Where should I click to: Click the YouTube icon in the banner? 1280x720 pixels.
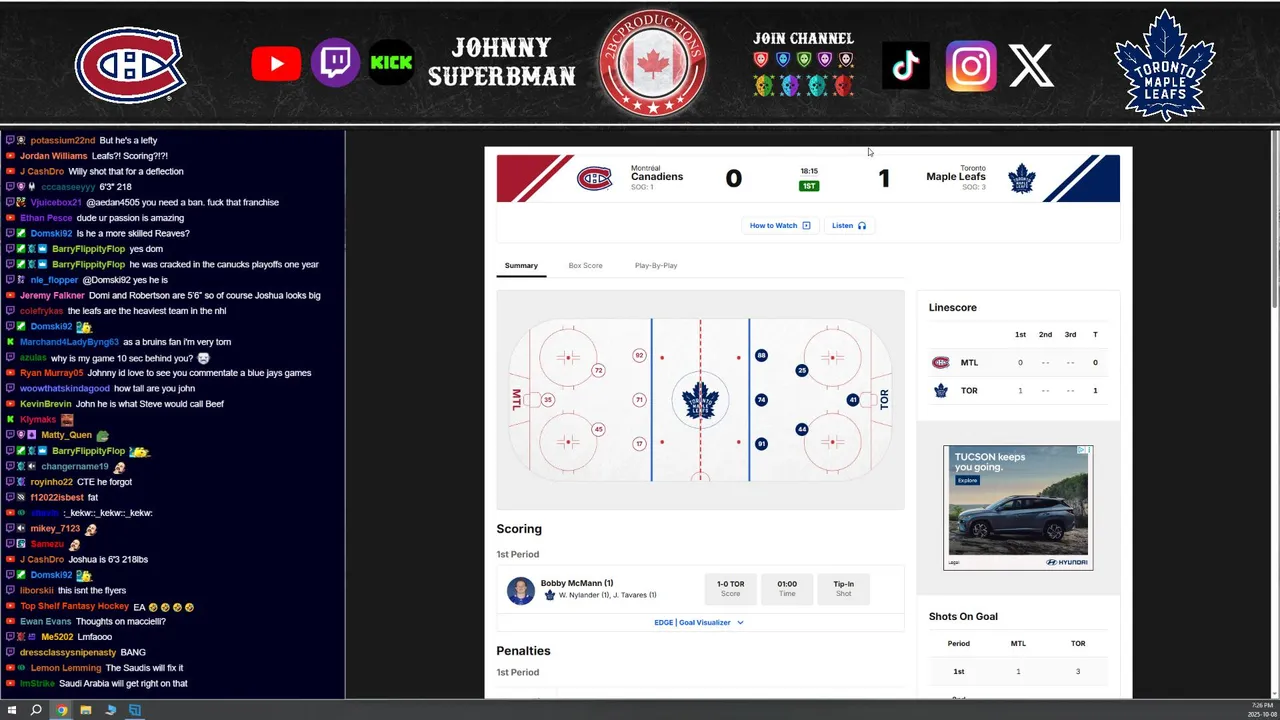(276, 65)
